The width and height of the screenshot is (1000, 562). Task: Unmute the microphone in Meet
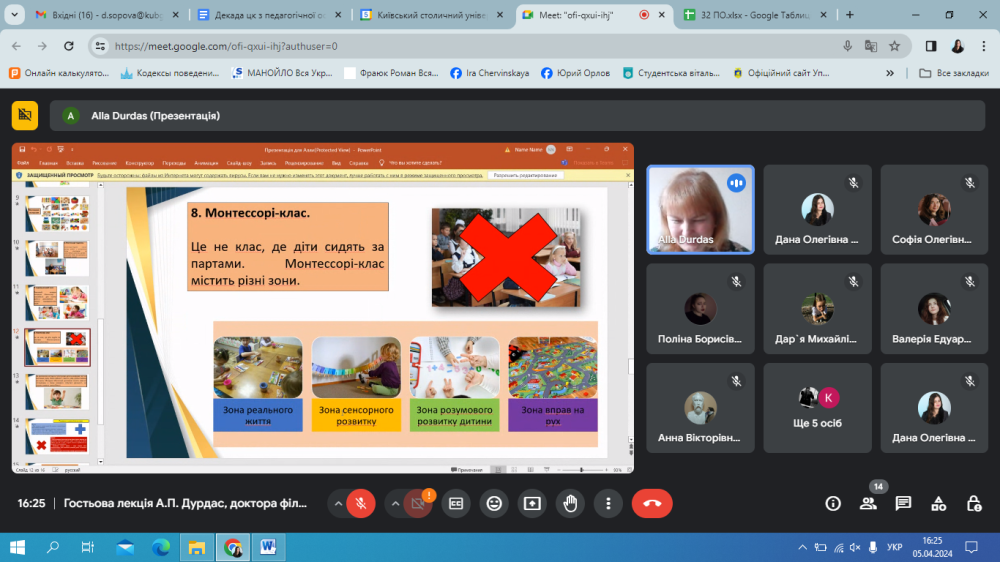[361, 503]
